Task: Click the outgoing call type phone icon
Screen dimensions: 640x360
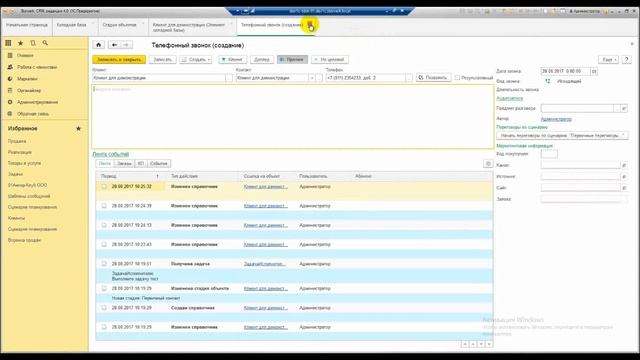Action: [x=548, y=81]
